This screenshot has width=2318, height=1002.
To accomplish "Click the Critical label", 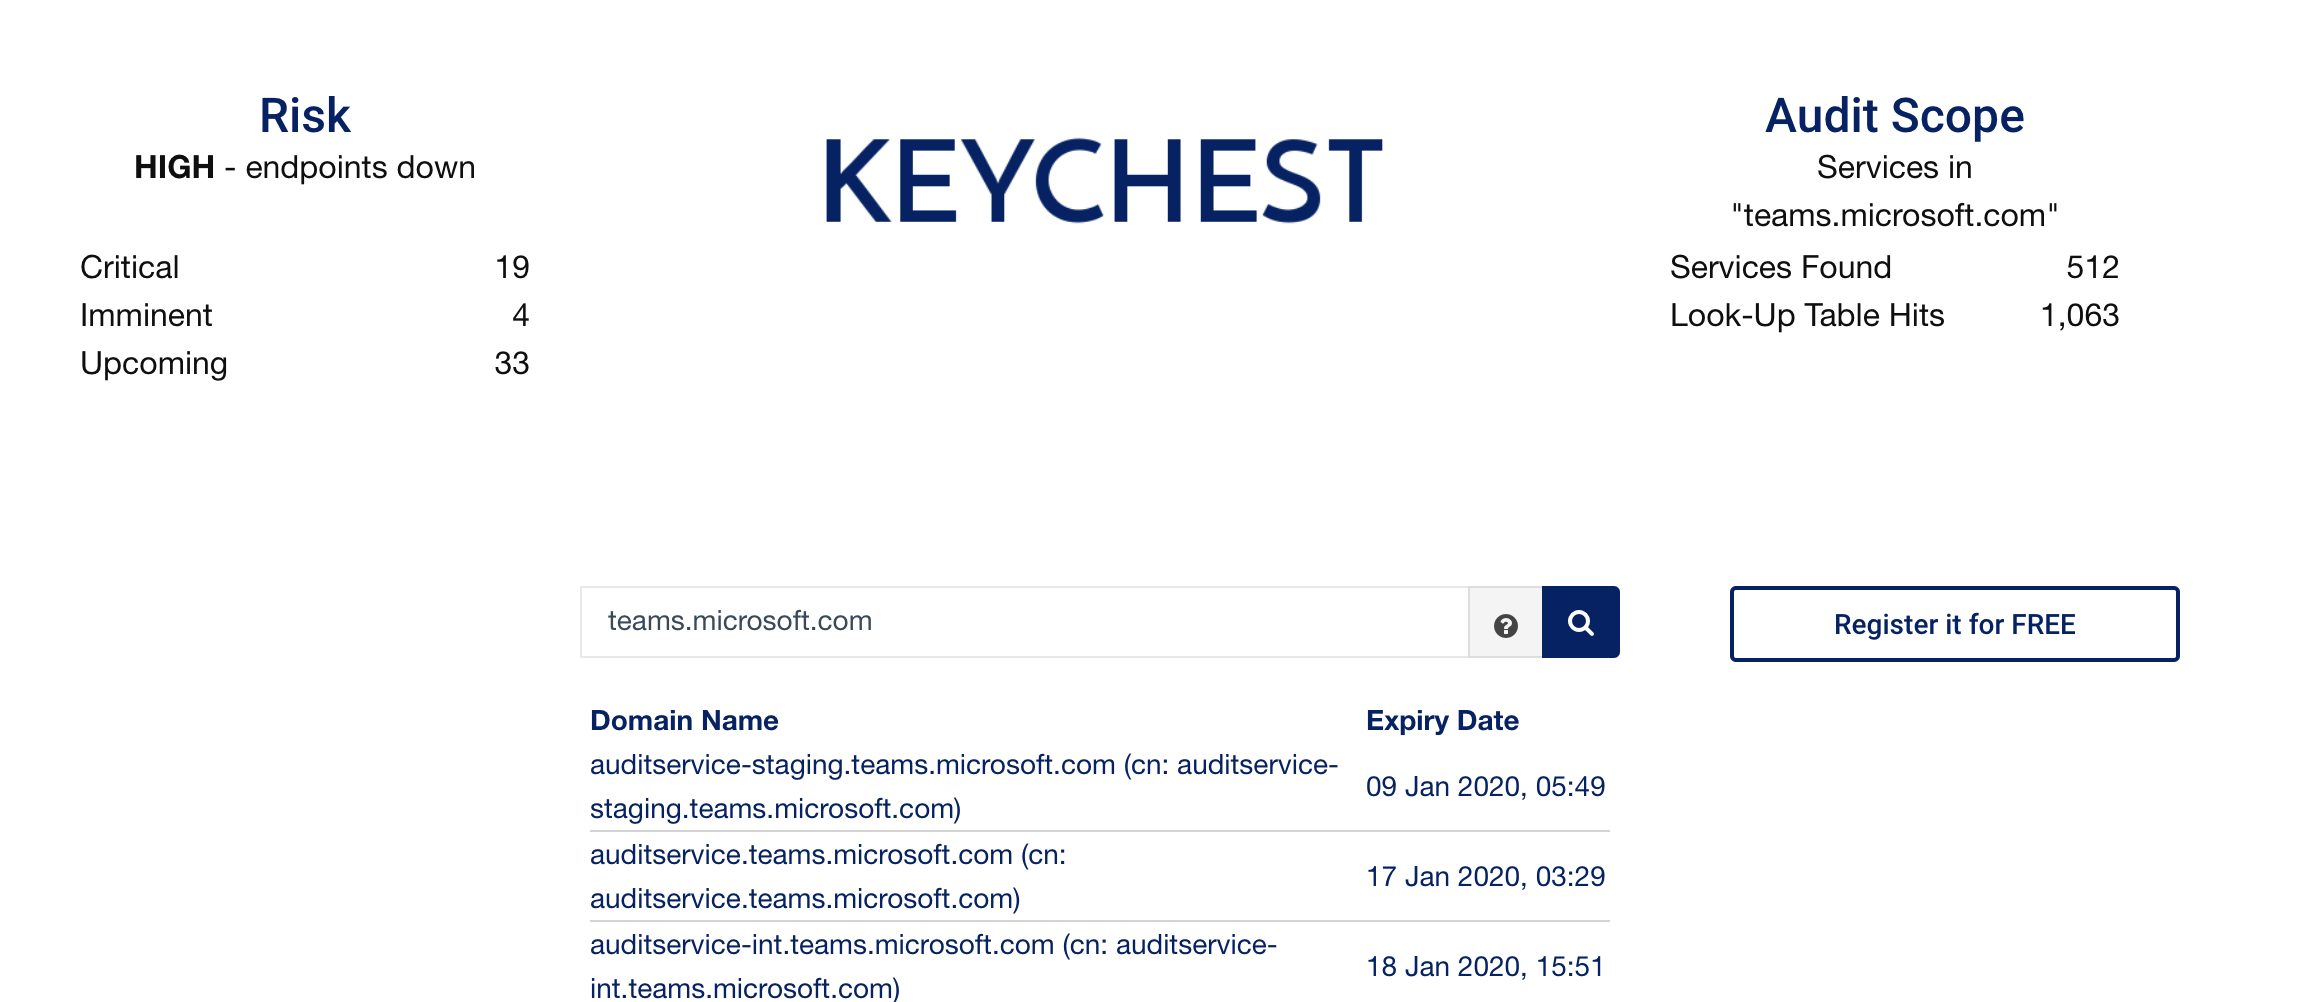I will [129, 267].
